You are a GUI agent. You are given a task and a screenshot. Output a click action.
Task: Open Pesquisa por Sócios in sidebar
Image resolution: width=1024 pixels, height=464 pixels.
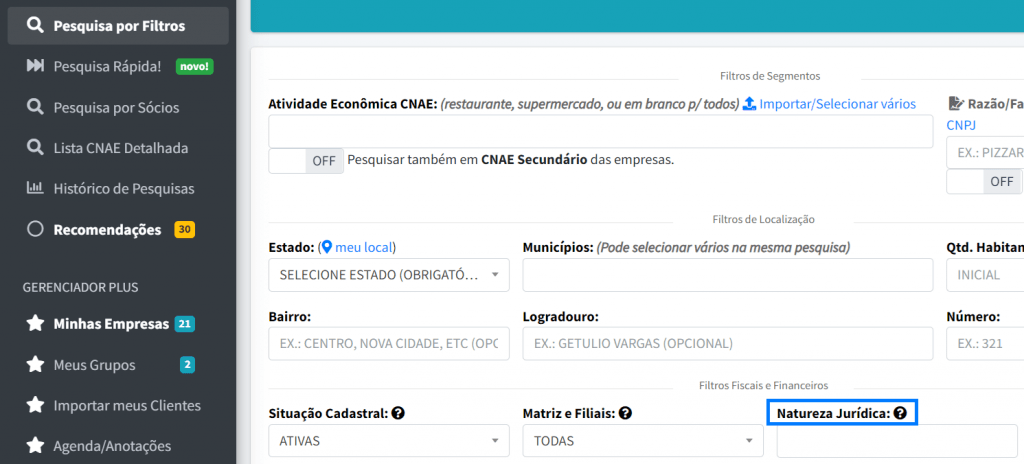pyautogui.click(x=116, y=107)
